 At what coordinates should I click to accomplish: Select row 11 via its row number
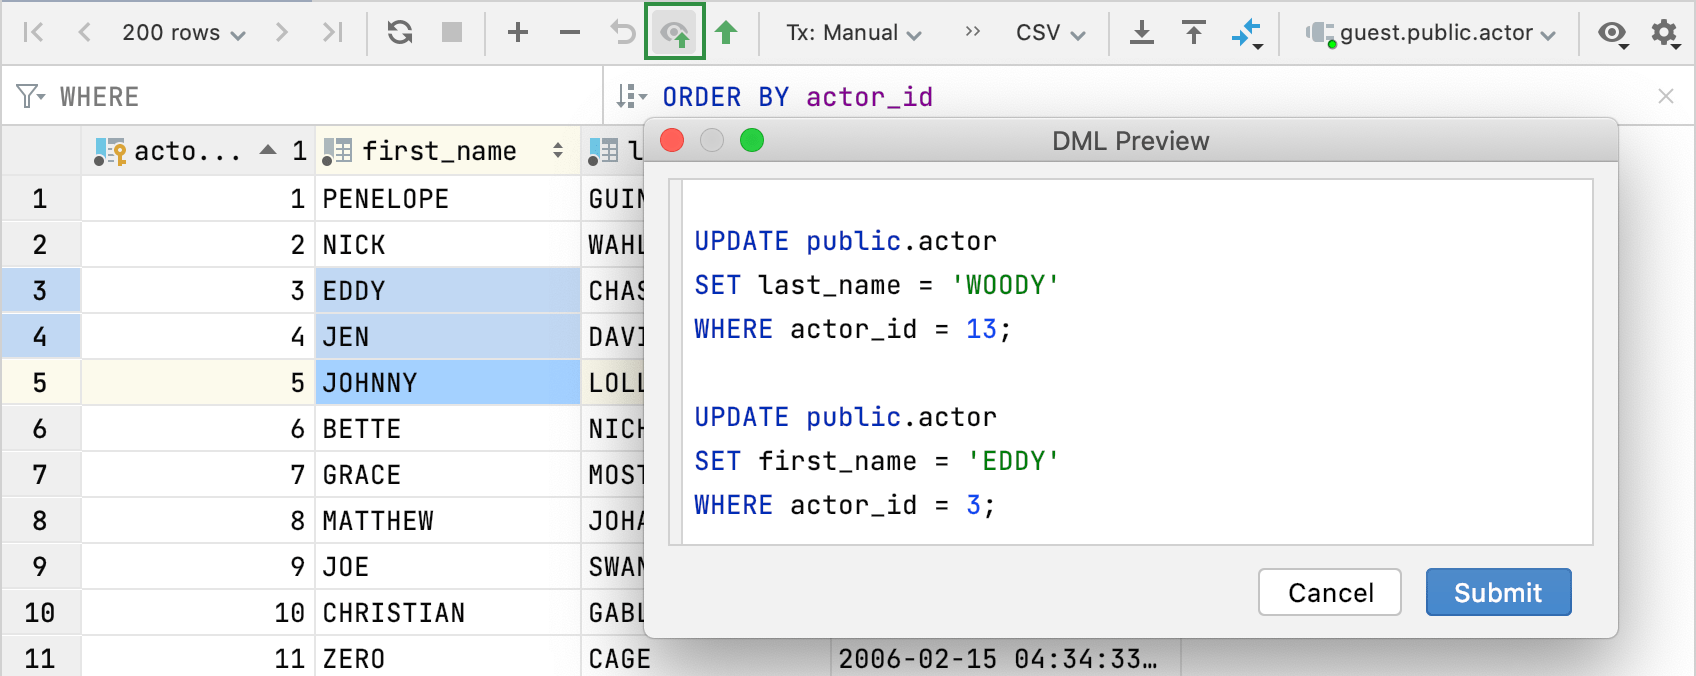tap(40, 658)
